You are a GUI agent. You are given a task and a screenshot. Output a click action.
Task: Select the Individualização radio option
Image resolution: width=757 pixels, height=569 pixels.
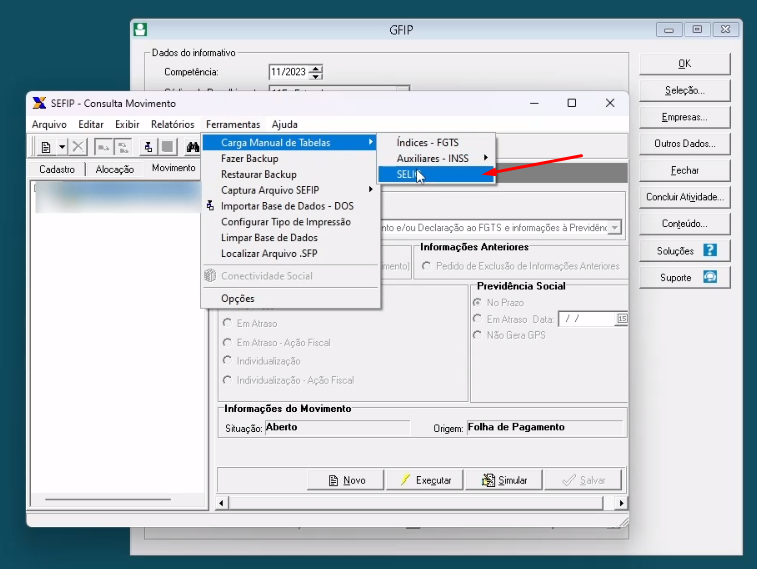tap(227, 361)
